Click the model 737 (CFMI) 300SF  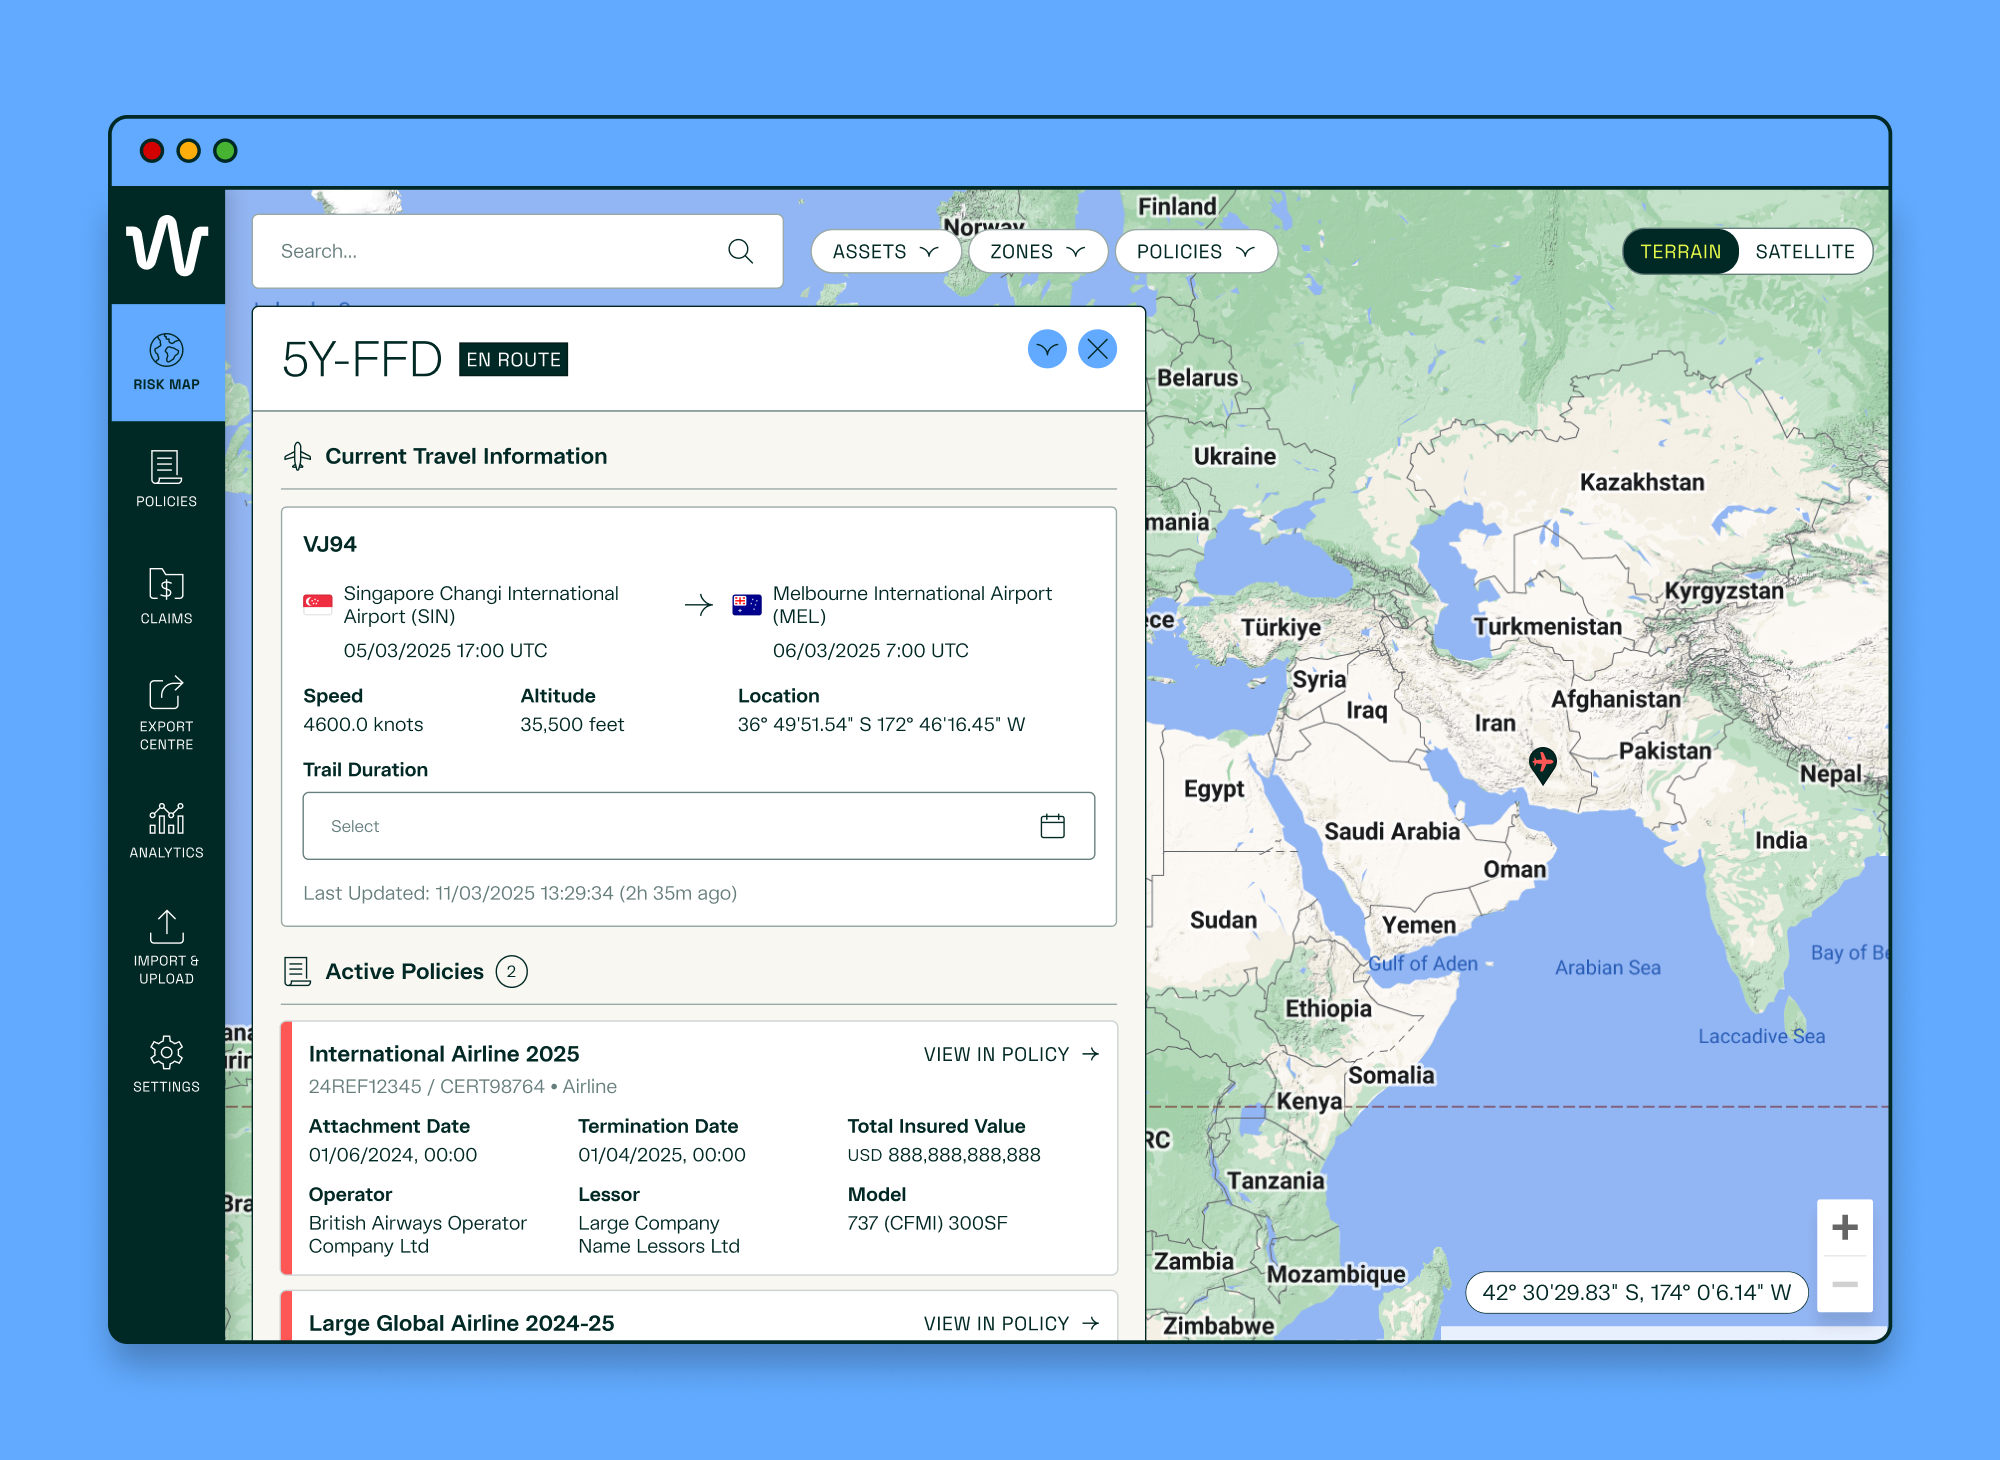click(928, 1223)
